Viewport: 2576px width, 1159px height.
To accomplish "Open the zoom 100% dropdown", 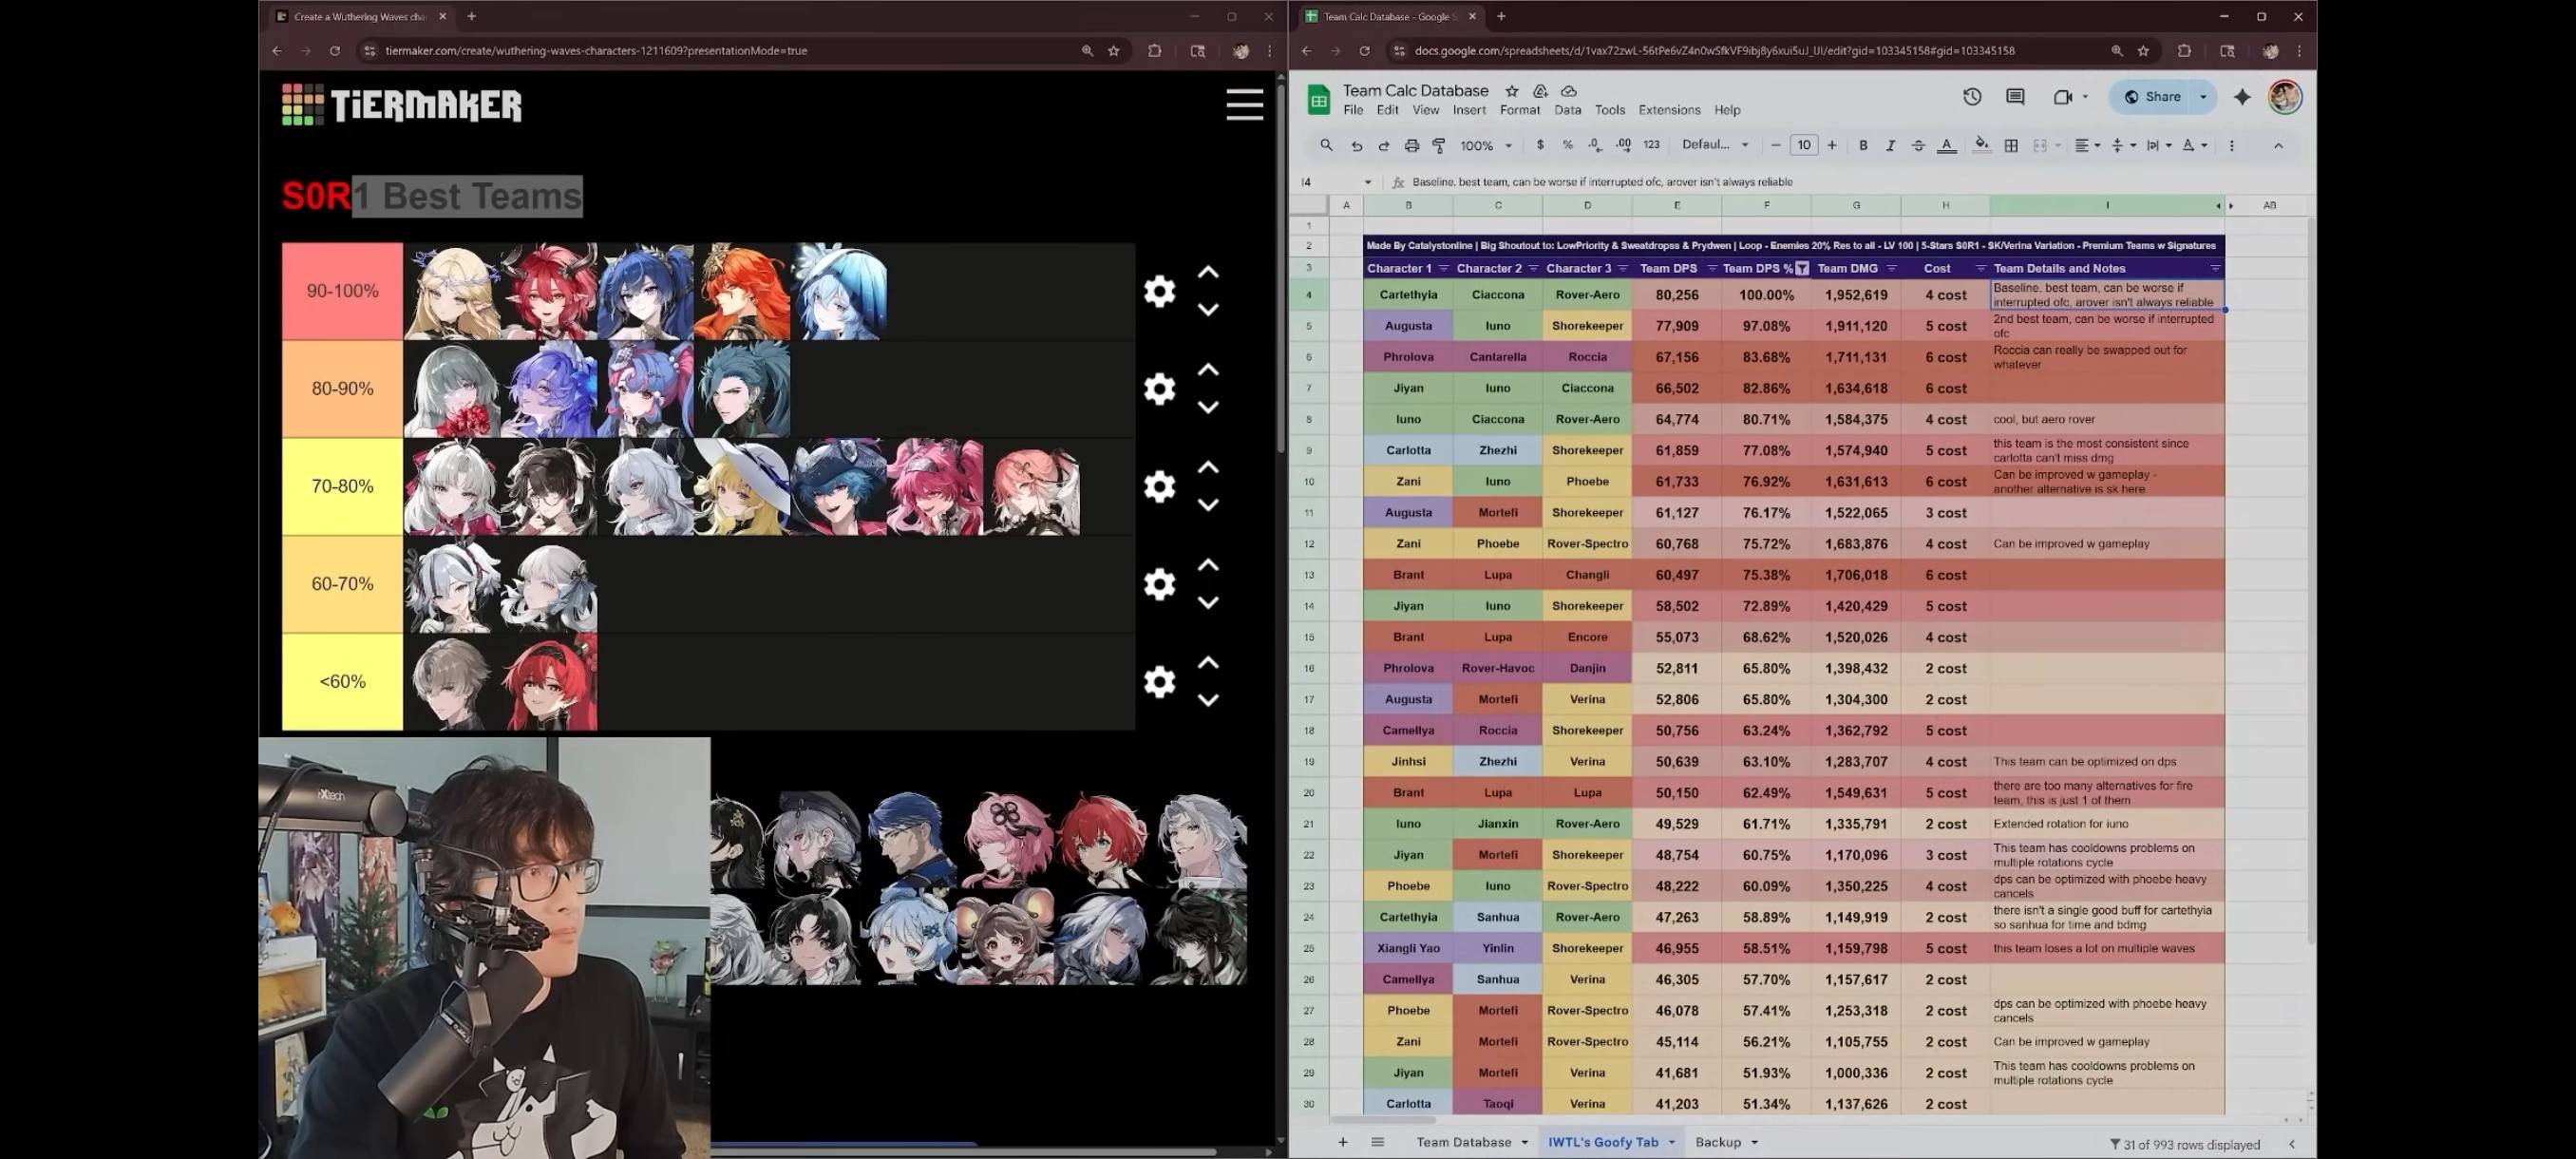I will point(1486,146).
